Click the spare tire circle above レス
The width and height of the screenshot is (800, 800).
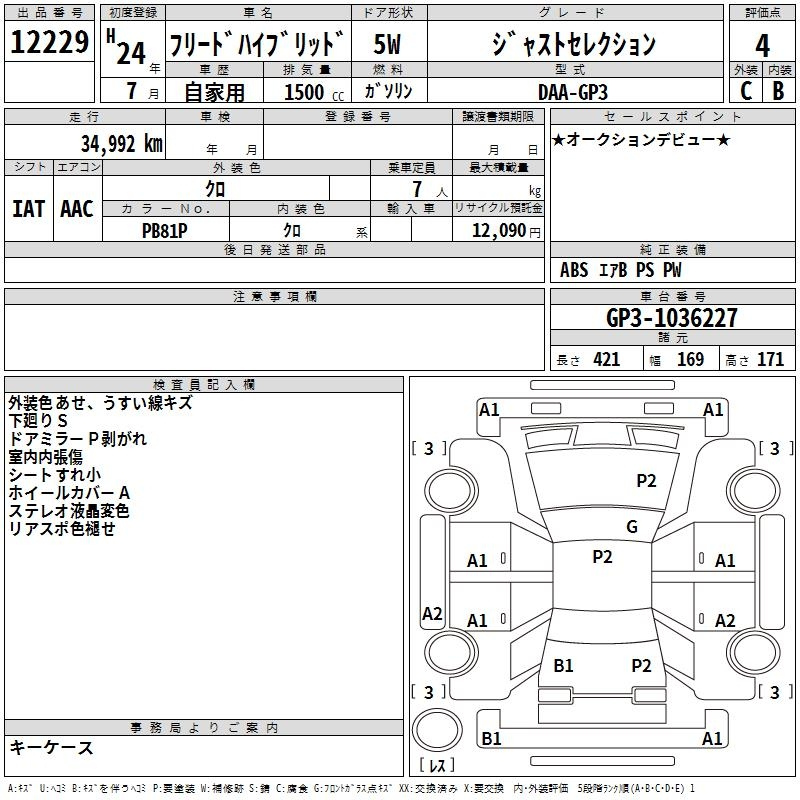tap(437, 730)
